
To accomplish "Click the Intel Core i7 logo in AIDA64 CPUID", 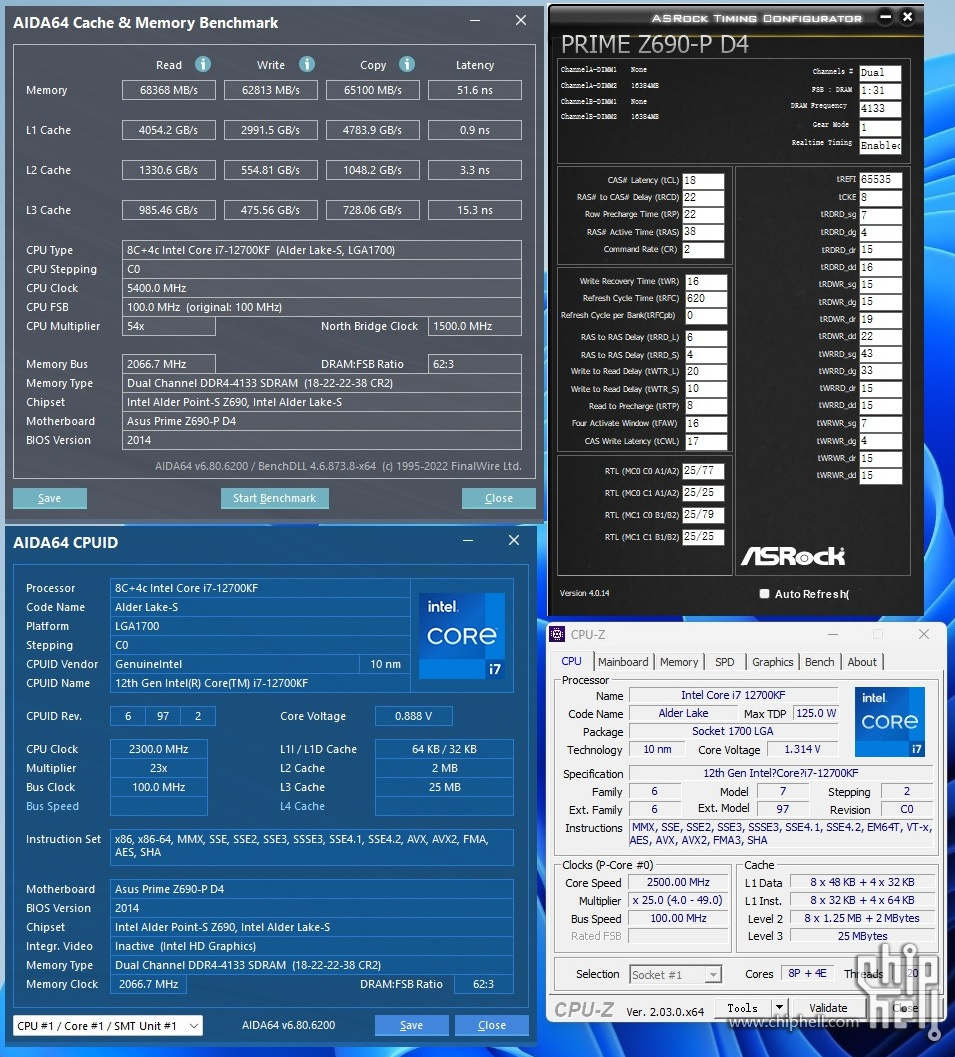I will pos(462,635).
